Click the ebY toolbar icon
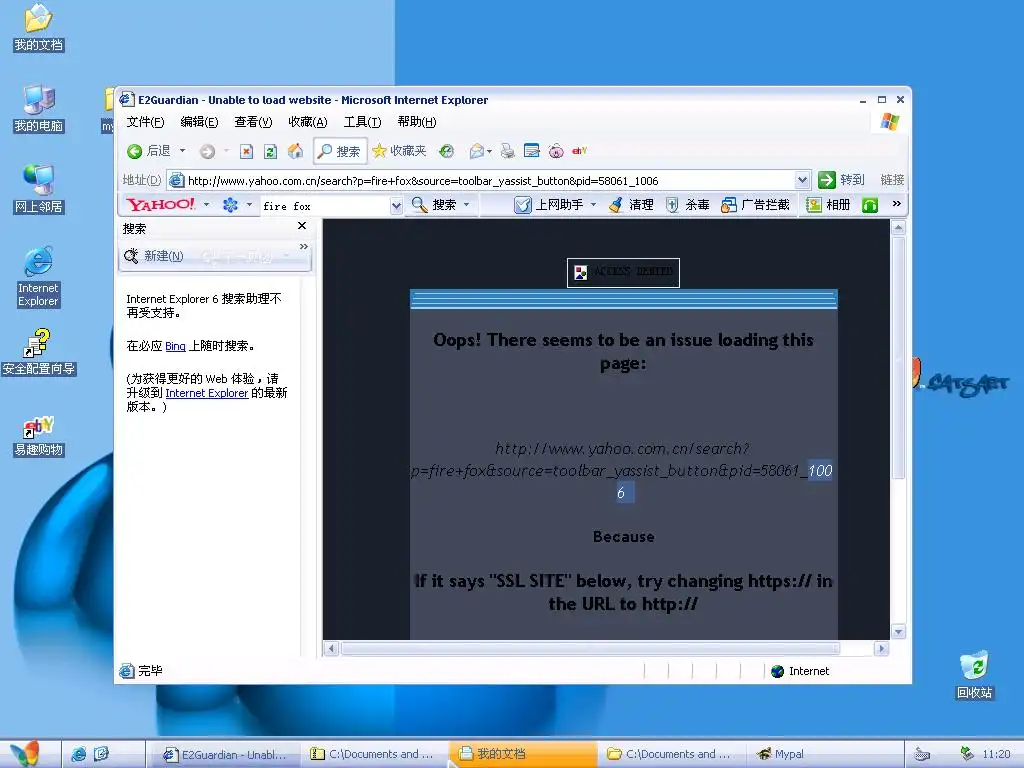 click(579, 151)
